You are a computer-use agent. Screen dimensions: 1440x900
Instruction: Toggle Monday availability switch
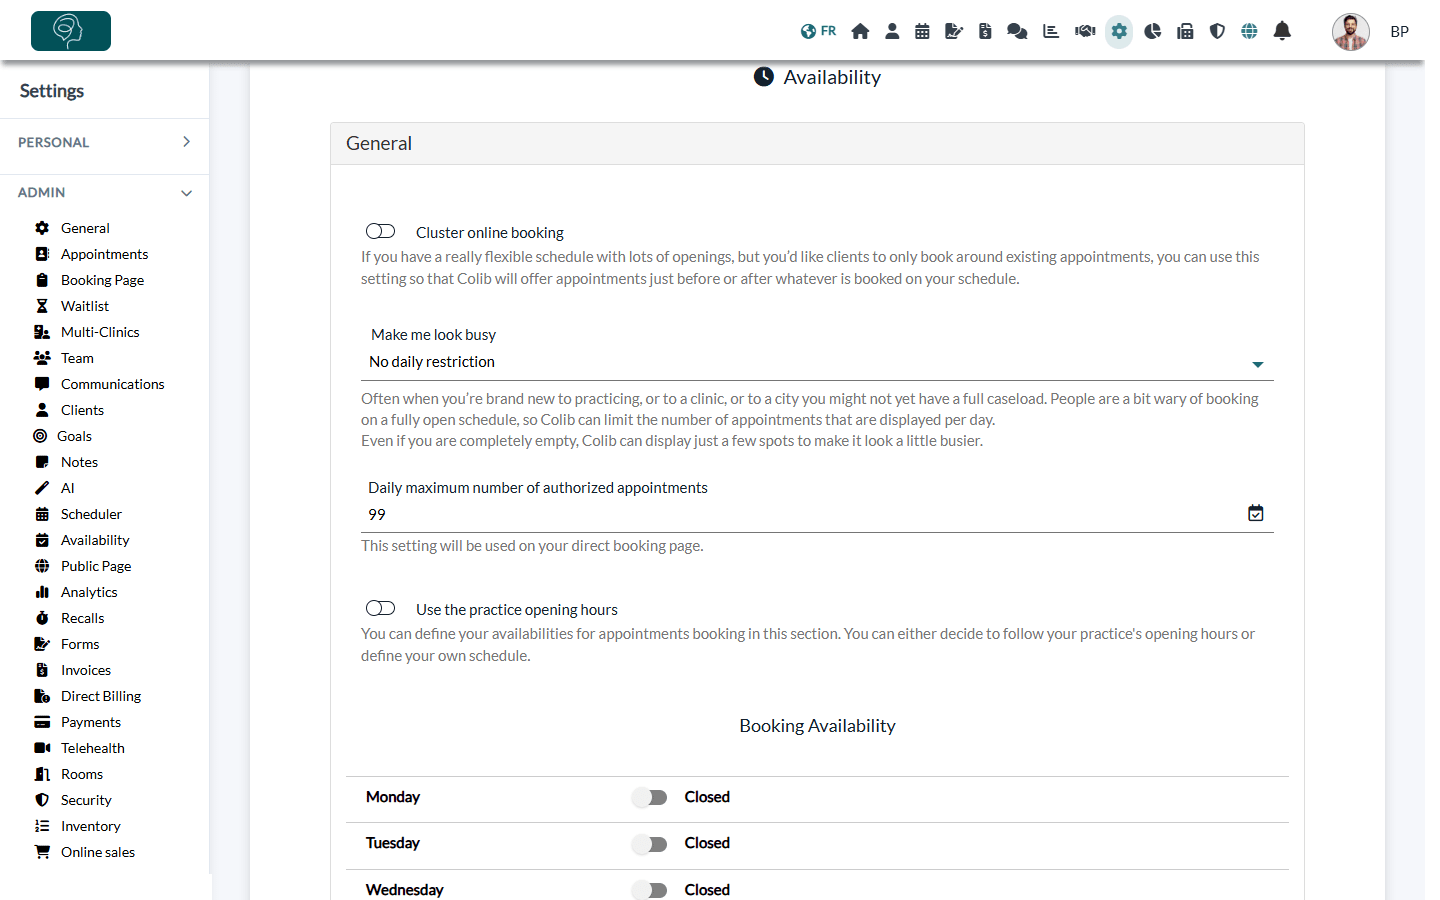(649, 797)
